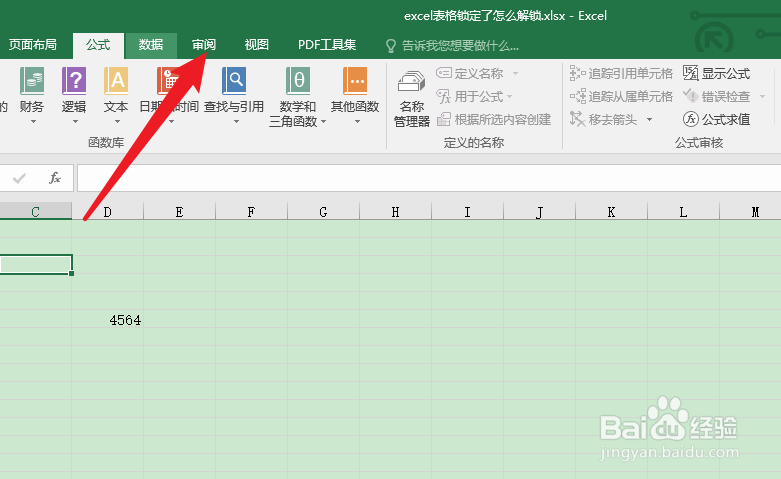Click 定义名称 define name button
This screenshot has width=781, height=479.
pyautogui.click(x=470, y=73)
